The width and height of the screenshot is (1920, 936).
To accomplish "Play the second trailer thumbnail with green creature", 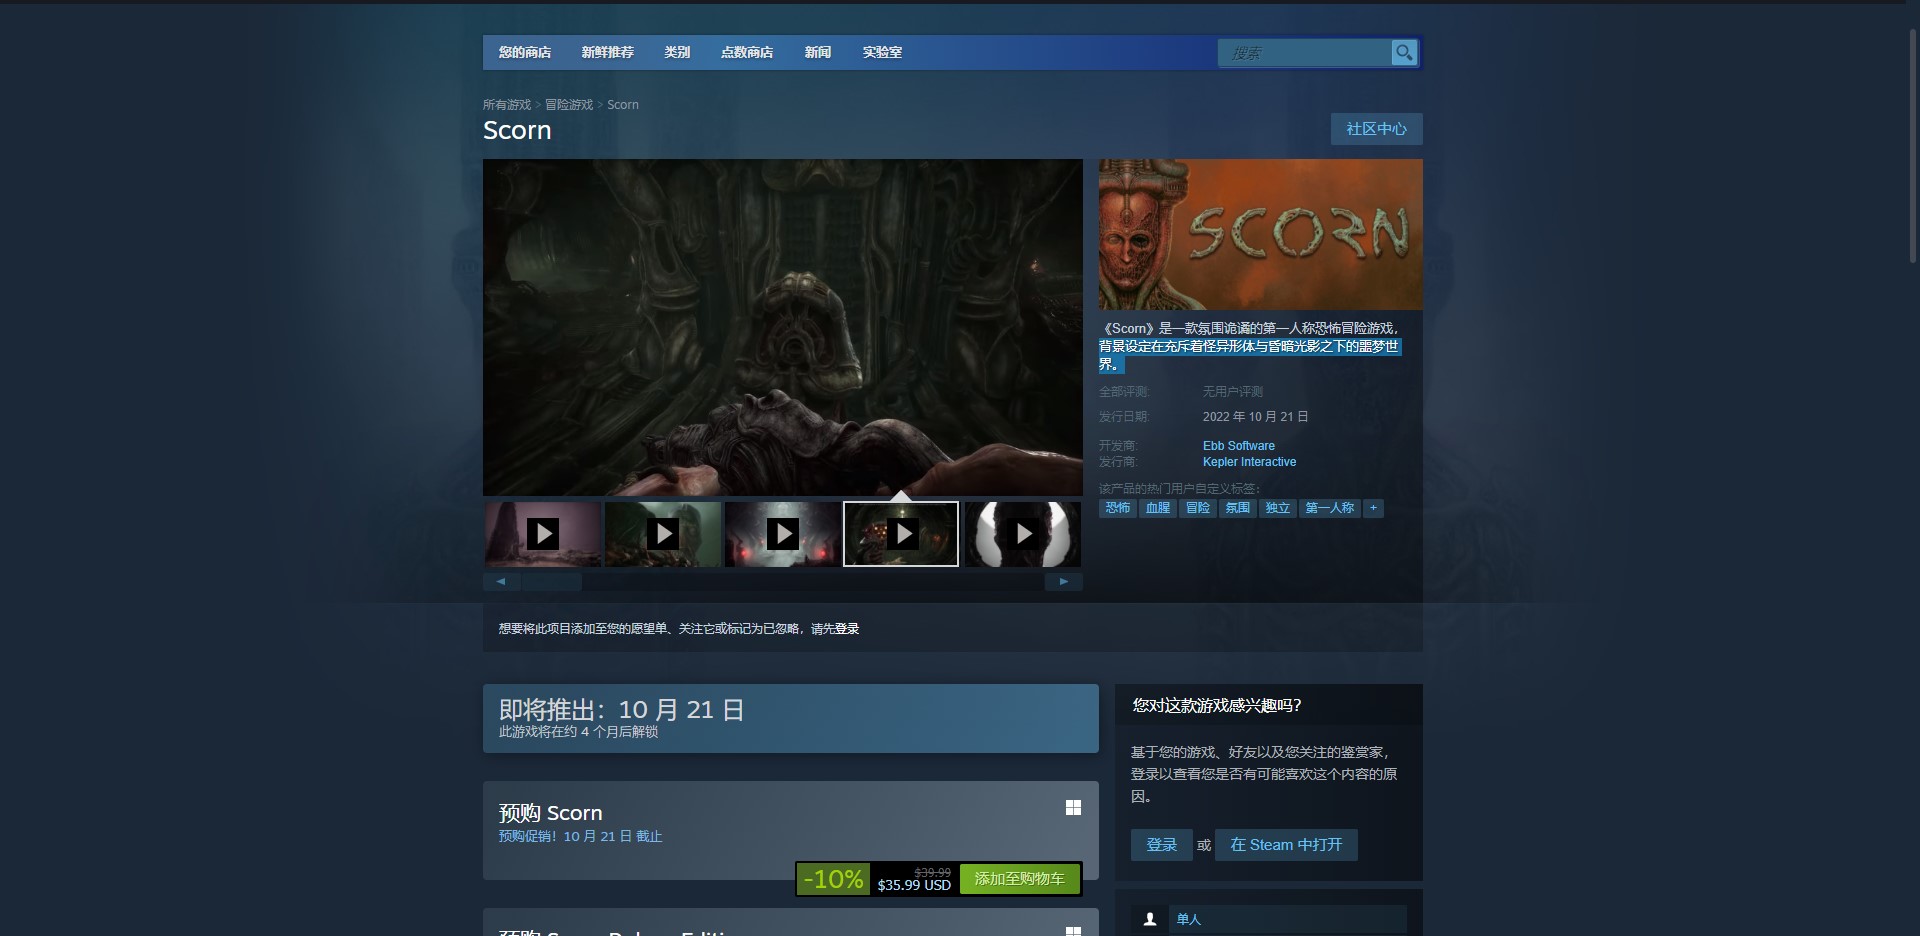I will [663, 534].
